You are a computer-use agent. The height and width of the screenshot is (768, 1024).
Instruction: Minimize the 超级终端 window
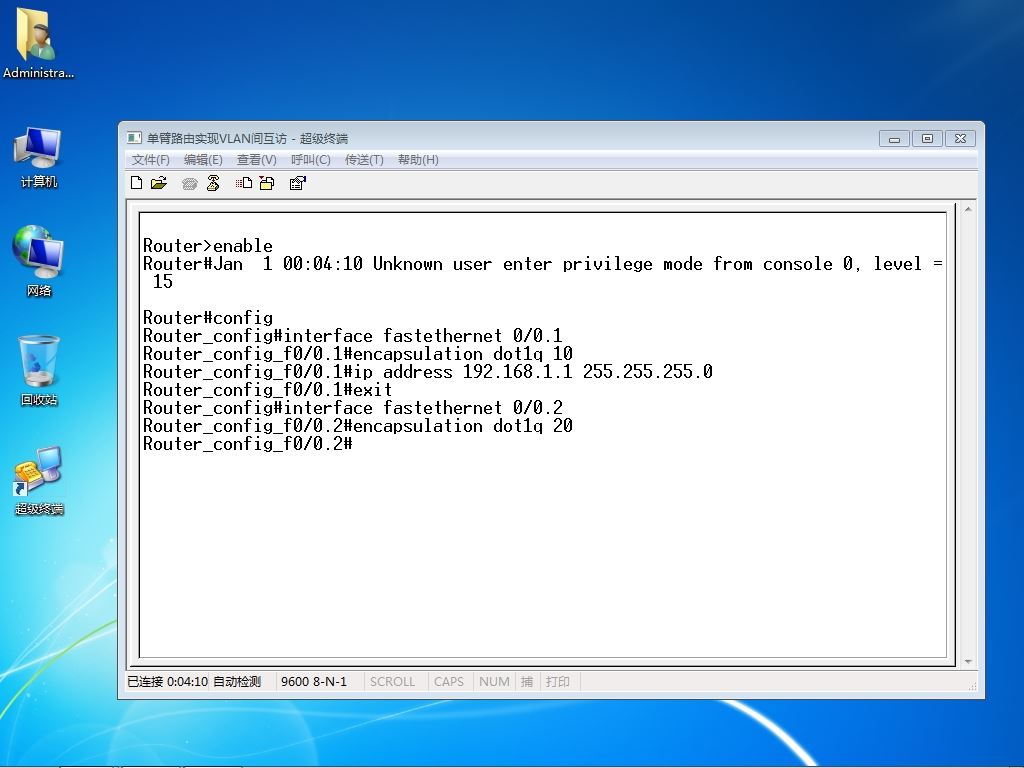click(x=894, y=138)
